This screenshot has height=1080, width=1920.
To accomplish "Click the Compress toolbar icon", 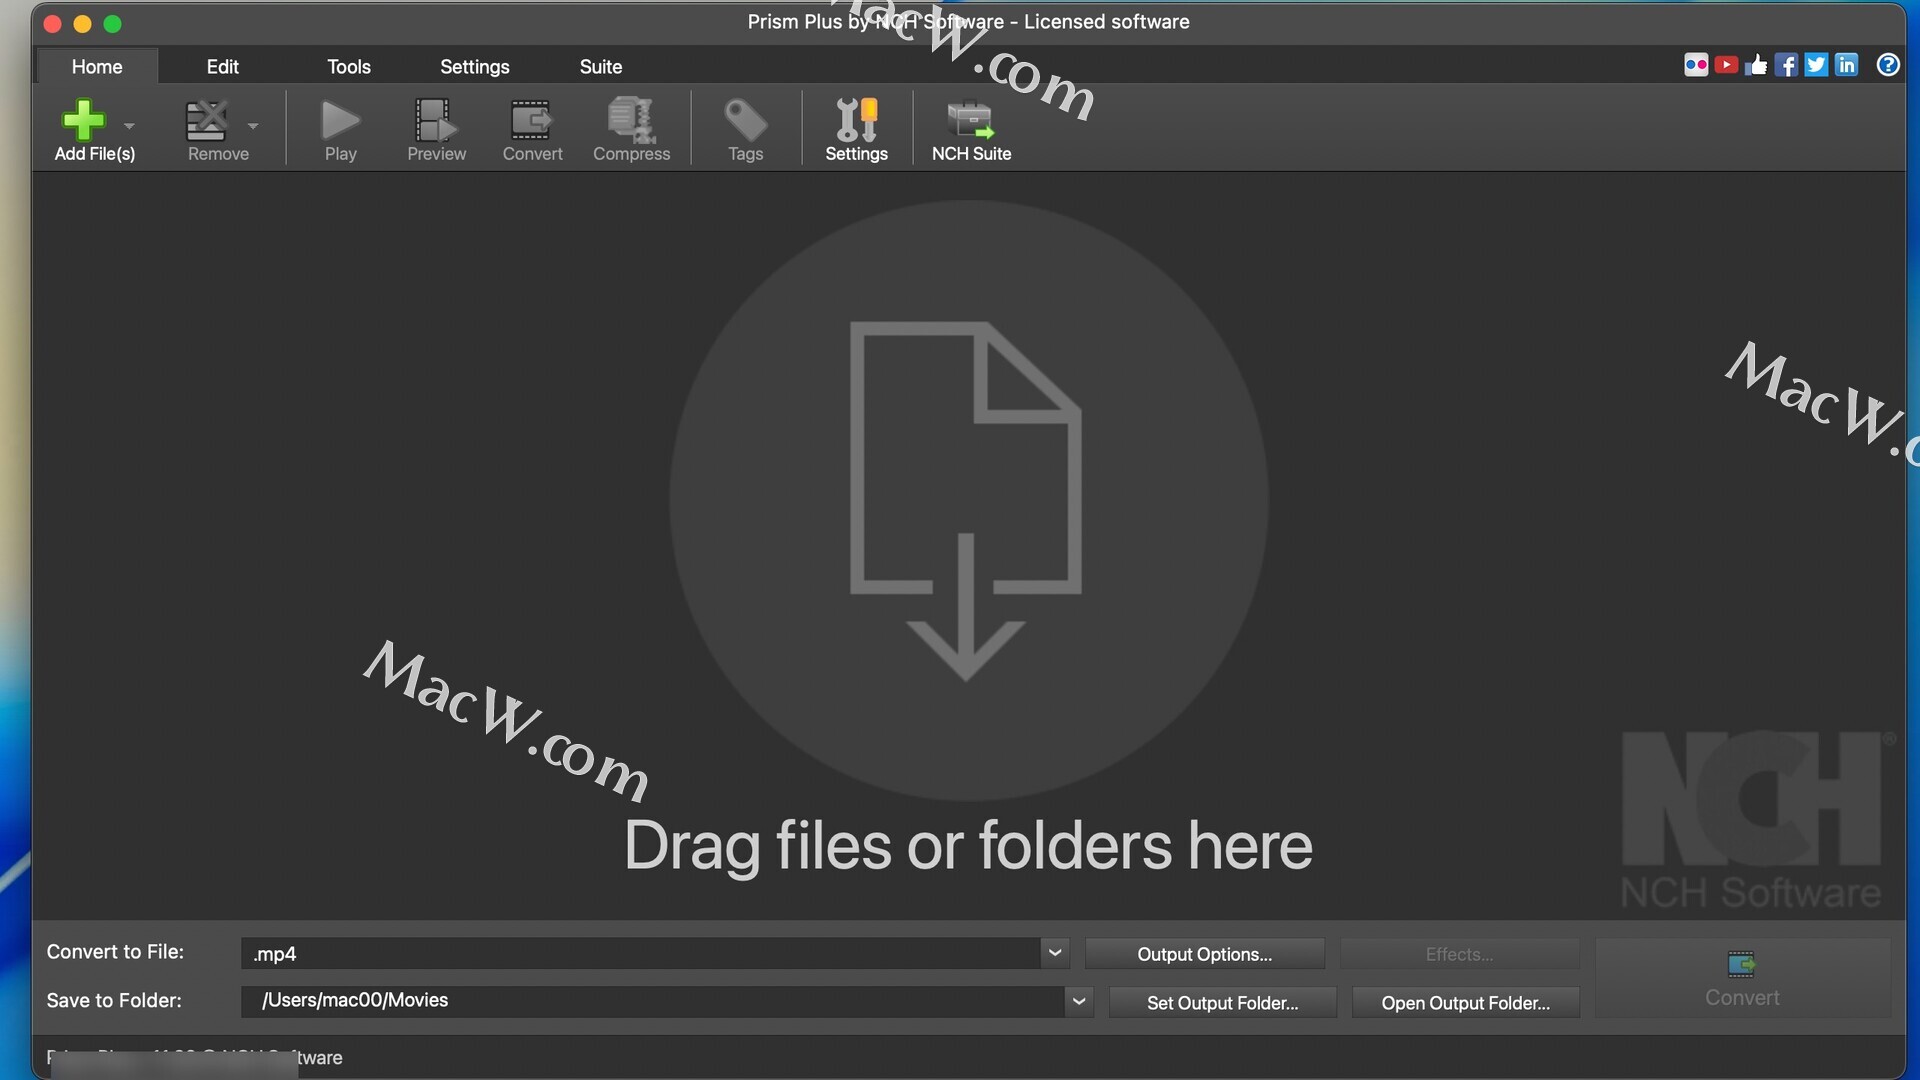I will (631, 120).
